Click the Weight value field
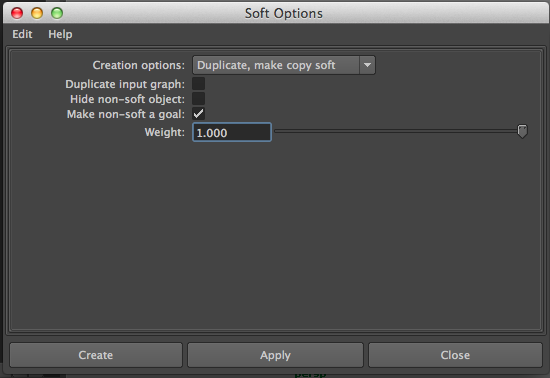The width and height of the screenshot is (550, 378). point(232,132)
